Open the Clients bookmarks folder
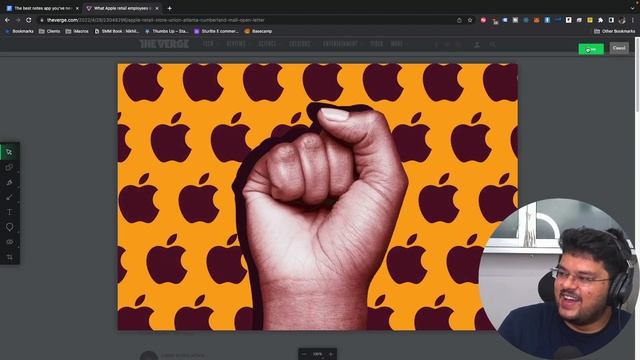Viewport: 640px width, 360px height. (x=49, y=31)
